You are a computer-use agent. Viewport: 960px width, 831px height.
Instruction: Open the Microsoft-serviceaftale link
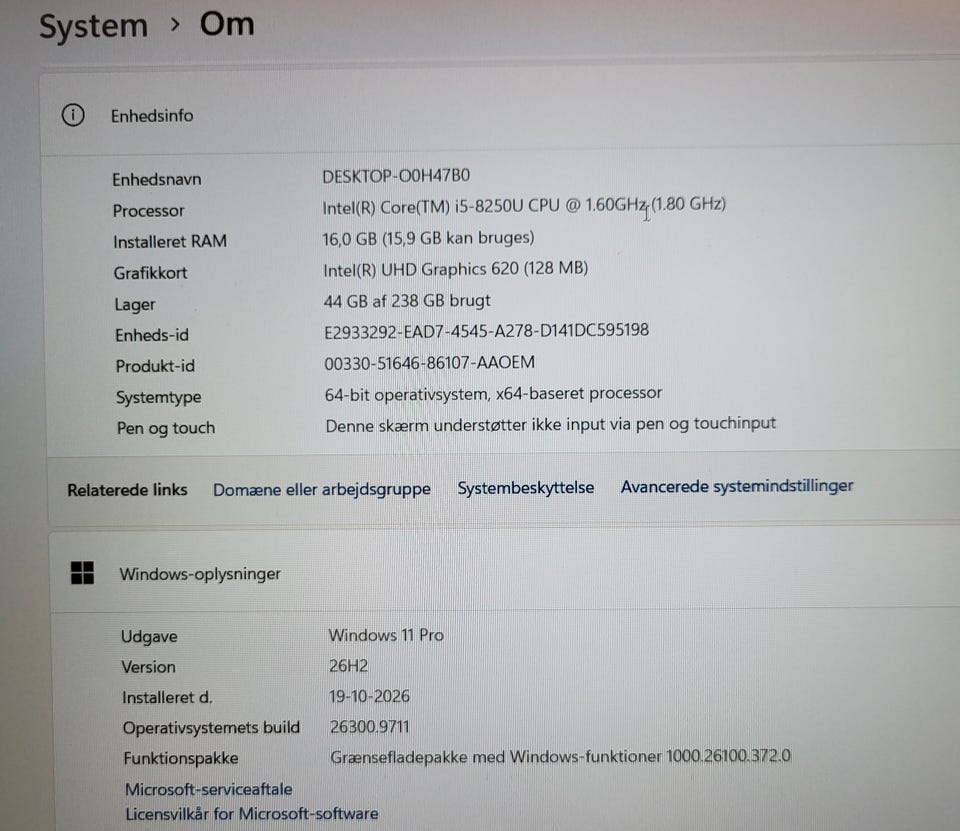tap(208, 789)
